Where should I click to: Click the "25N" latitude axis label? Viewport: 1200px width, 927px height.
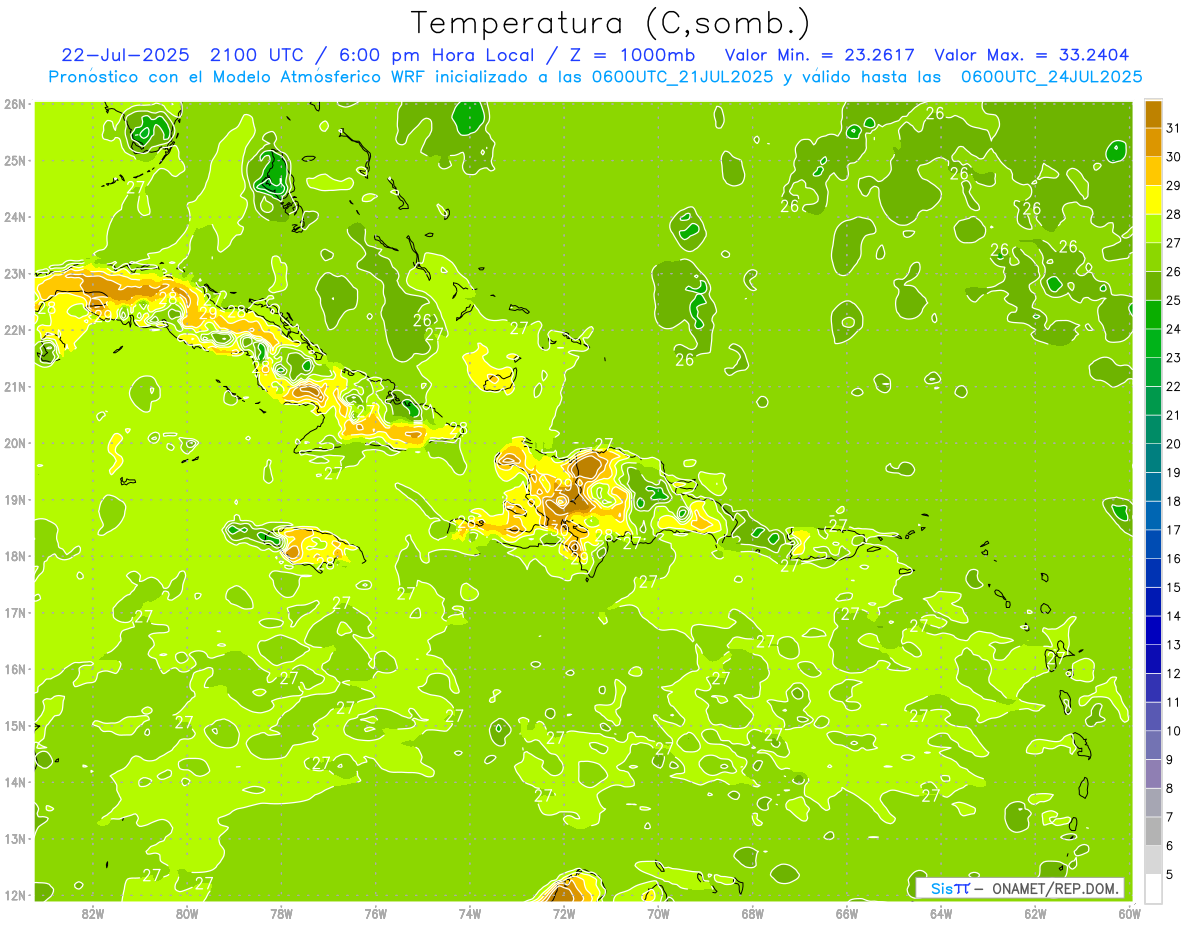click(15, 160)
